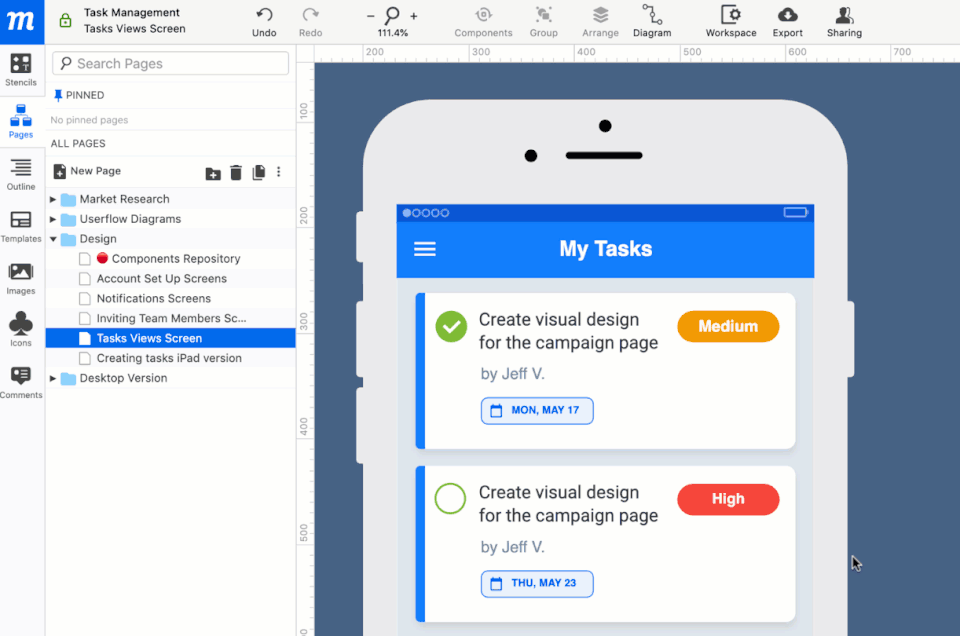Open the Images panel
Screen dimensions: 960x636
tap(21, 279)
